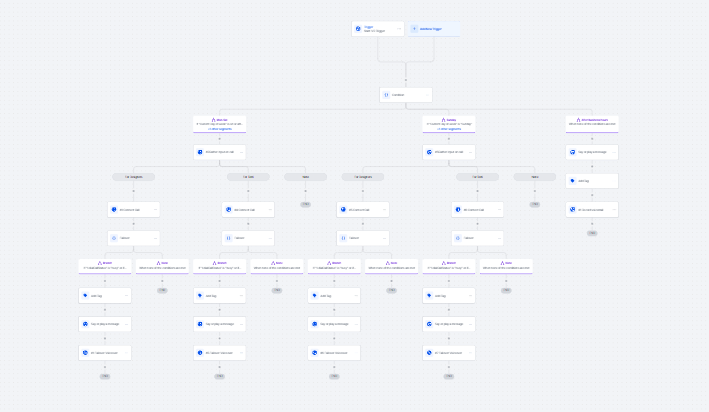Click Say or play message icon in Mon-Sat For Sales
709x412 pixels.
tap(200, 324)
